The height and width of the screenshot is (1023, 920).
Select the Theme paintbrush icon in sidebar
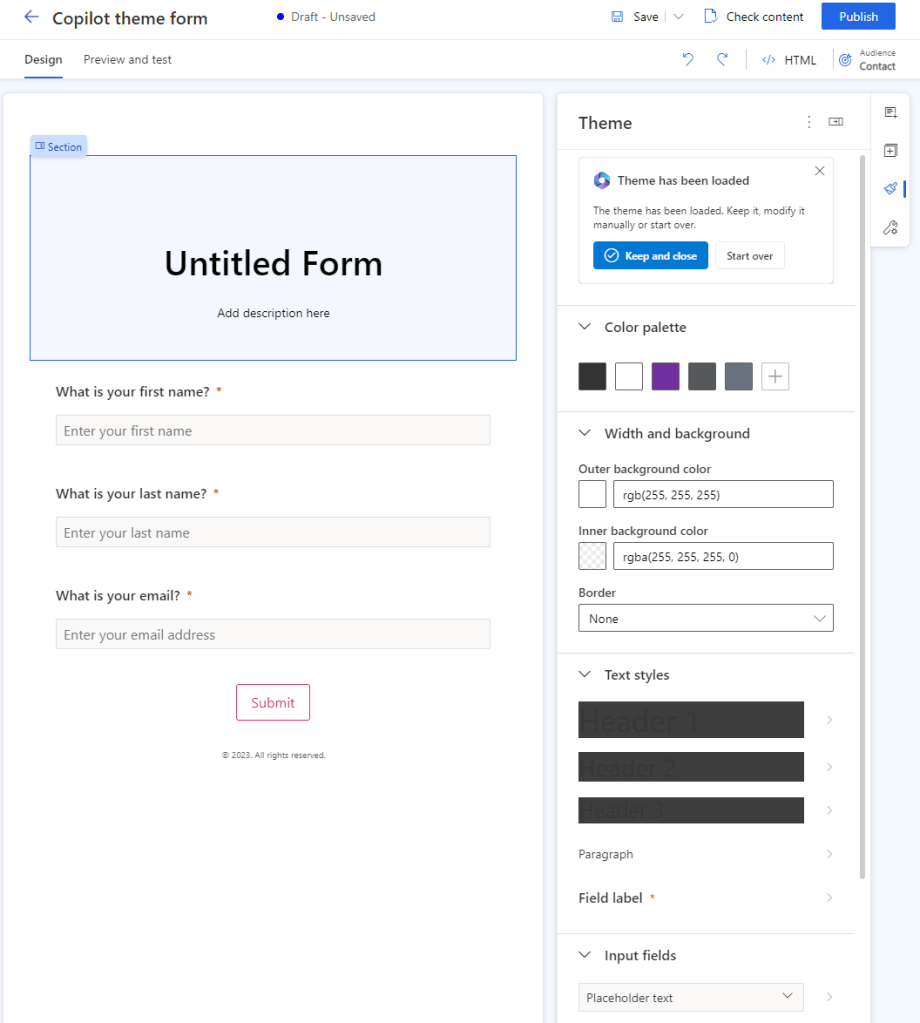[890, 188]
